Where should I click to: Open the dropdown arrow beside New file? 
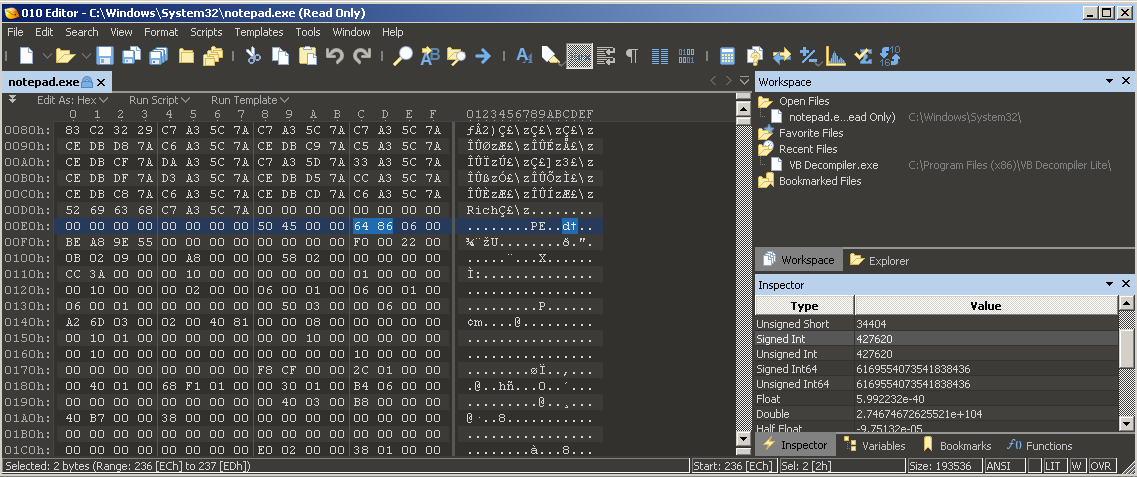pyautogui.click(x=47, y=56)
